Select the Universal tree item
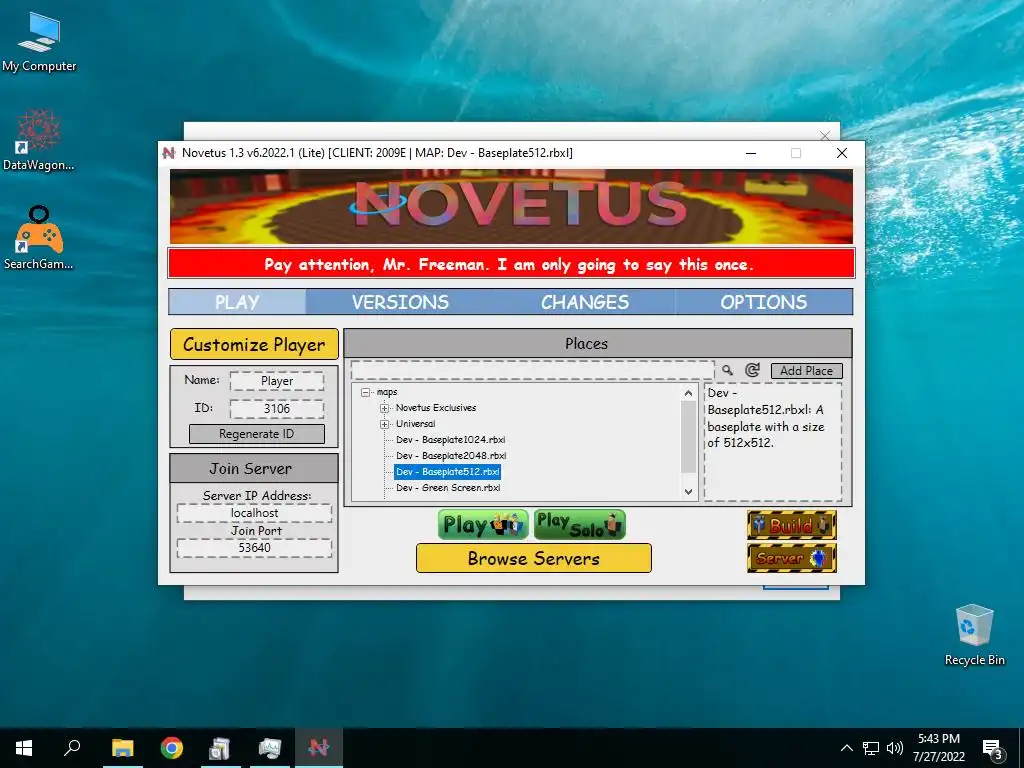Image resolution: width=1024 pixels, height=768 pixels. pyautogui.click(x=415, y=424)
